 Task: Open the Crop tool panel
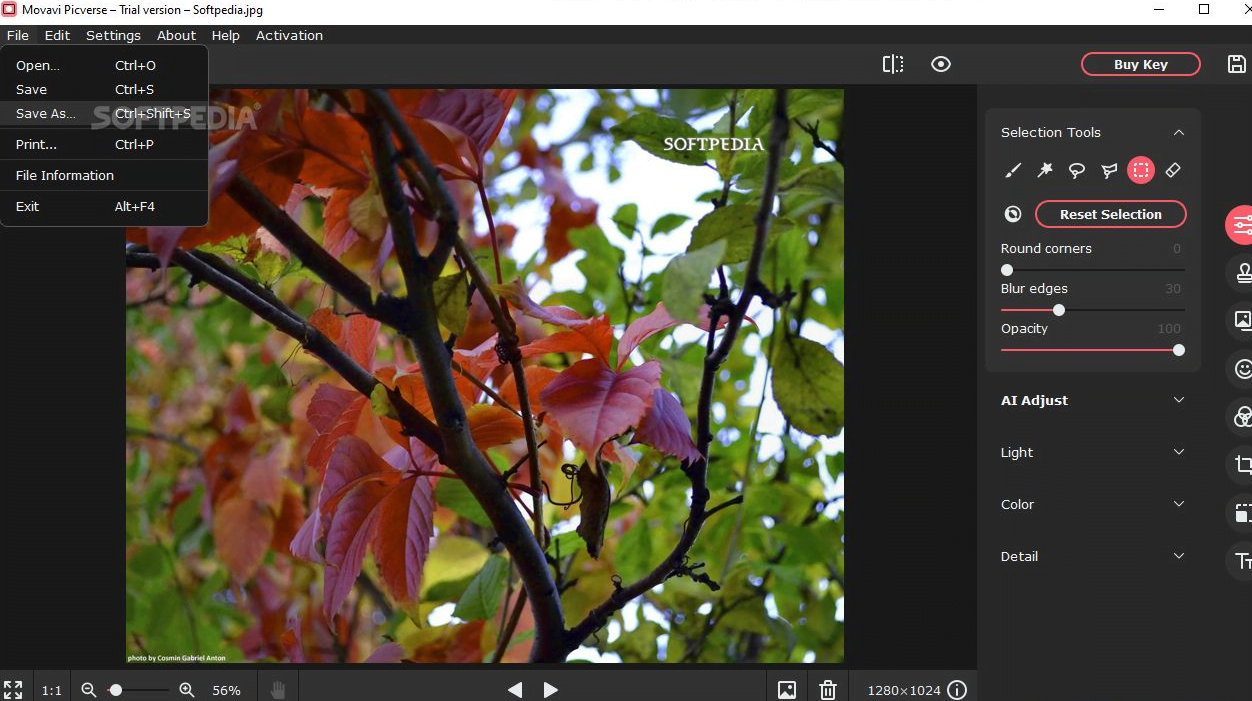pyautogui.click(x=1243, y=464)
